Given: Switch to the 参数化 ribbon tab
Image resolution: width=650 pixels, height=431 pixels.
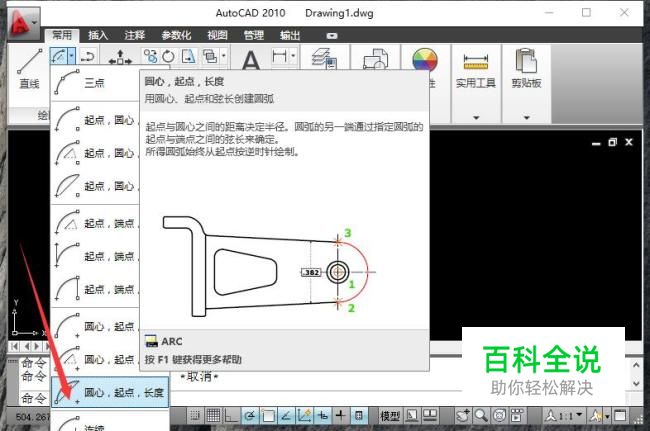Looking at the screenshot, I should 176,35.
